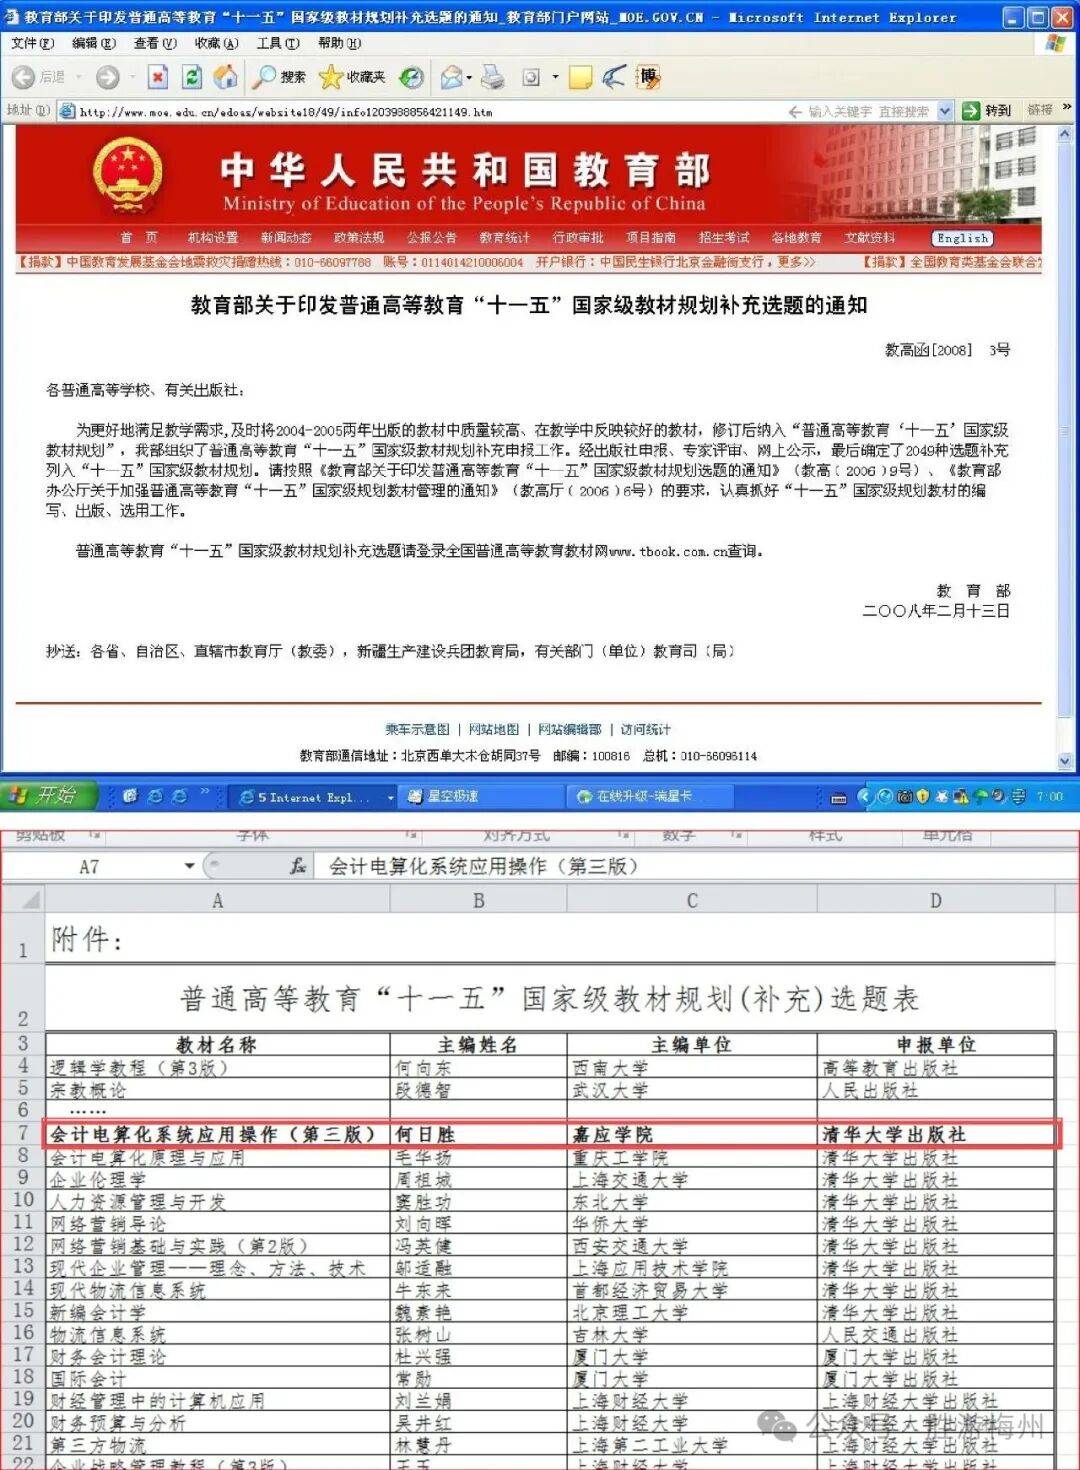Go to Home page icon
Viewport: 1080px width, 1470px height.
[x=226, y=77]
